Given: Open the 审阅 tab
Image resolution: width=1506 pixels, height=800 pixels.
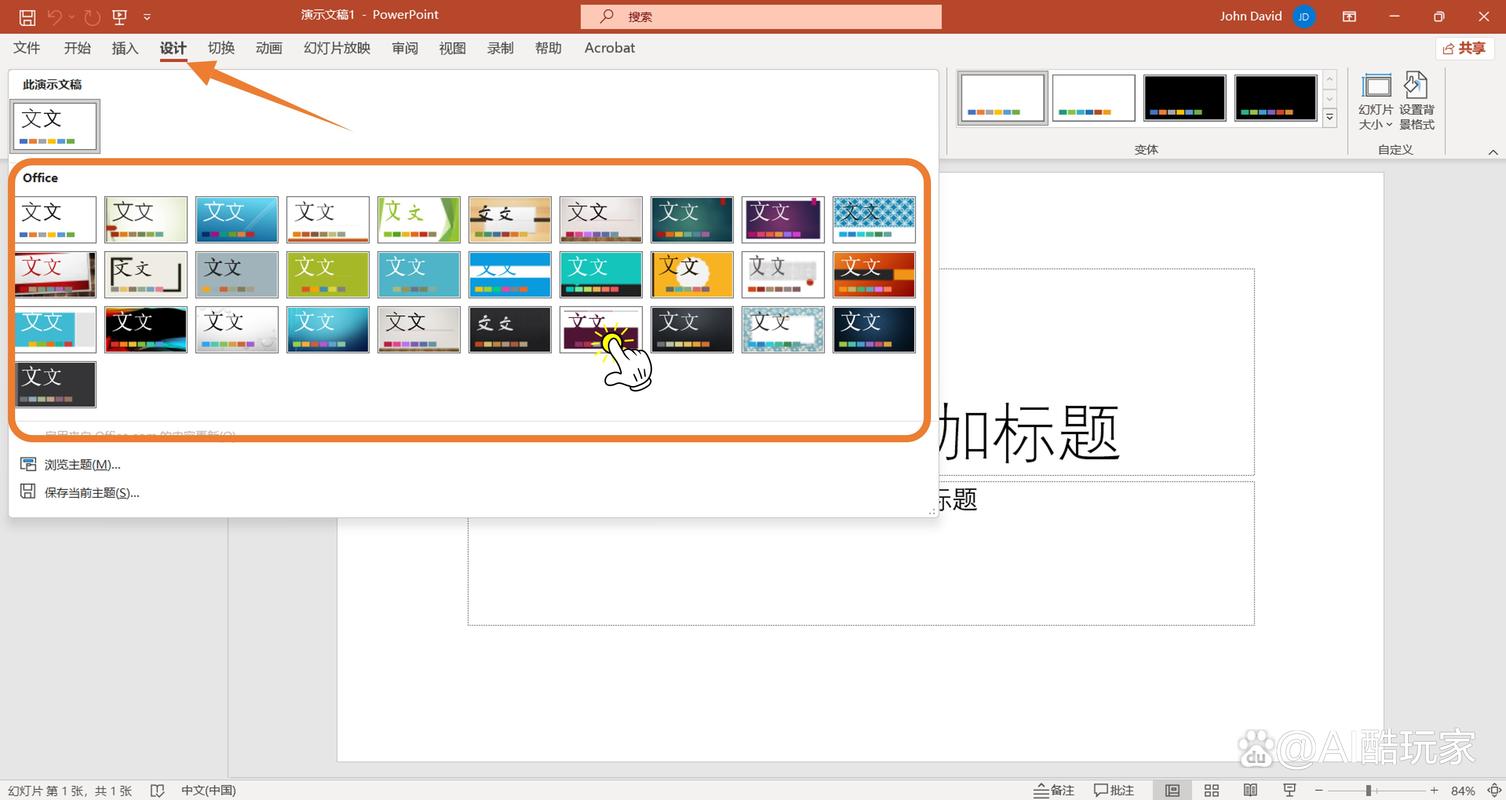Looking at the screenshot, I should pos(405,48).
